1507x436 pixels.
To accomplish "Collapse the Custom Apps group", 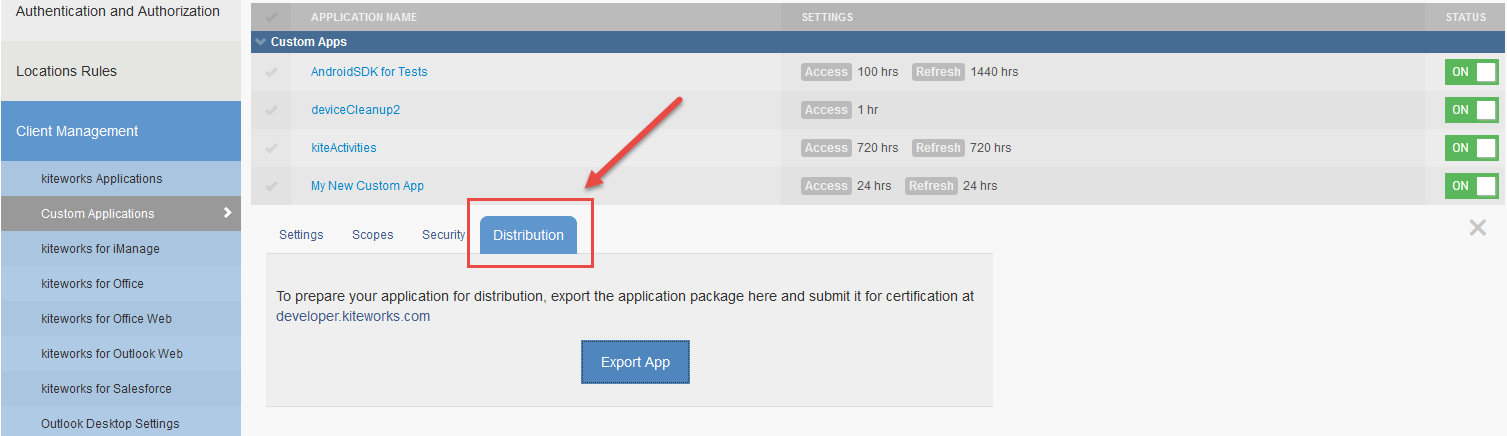I will [261, 42].
